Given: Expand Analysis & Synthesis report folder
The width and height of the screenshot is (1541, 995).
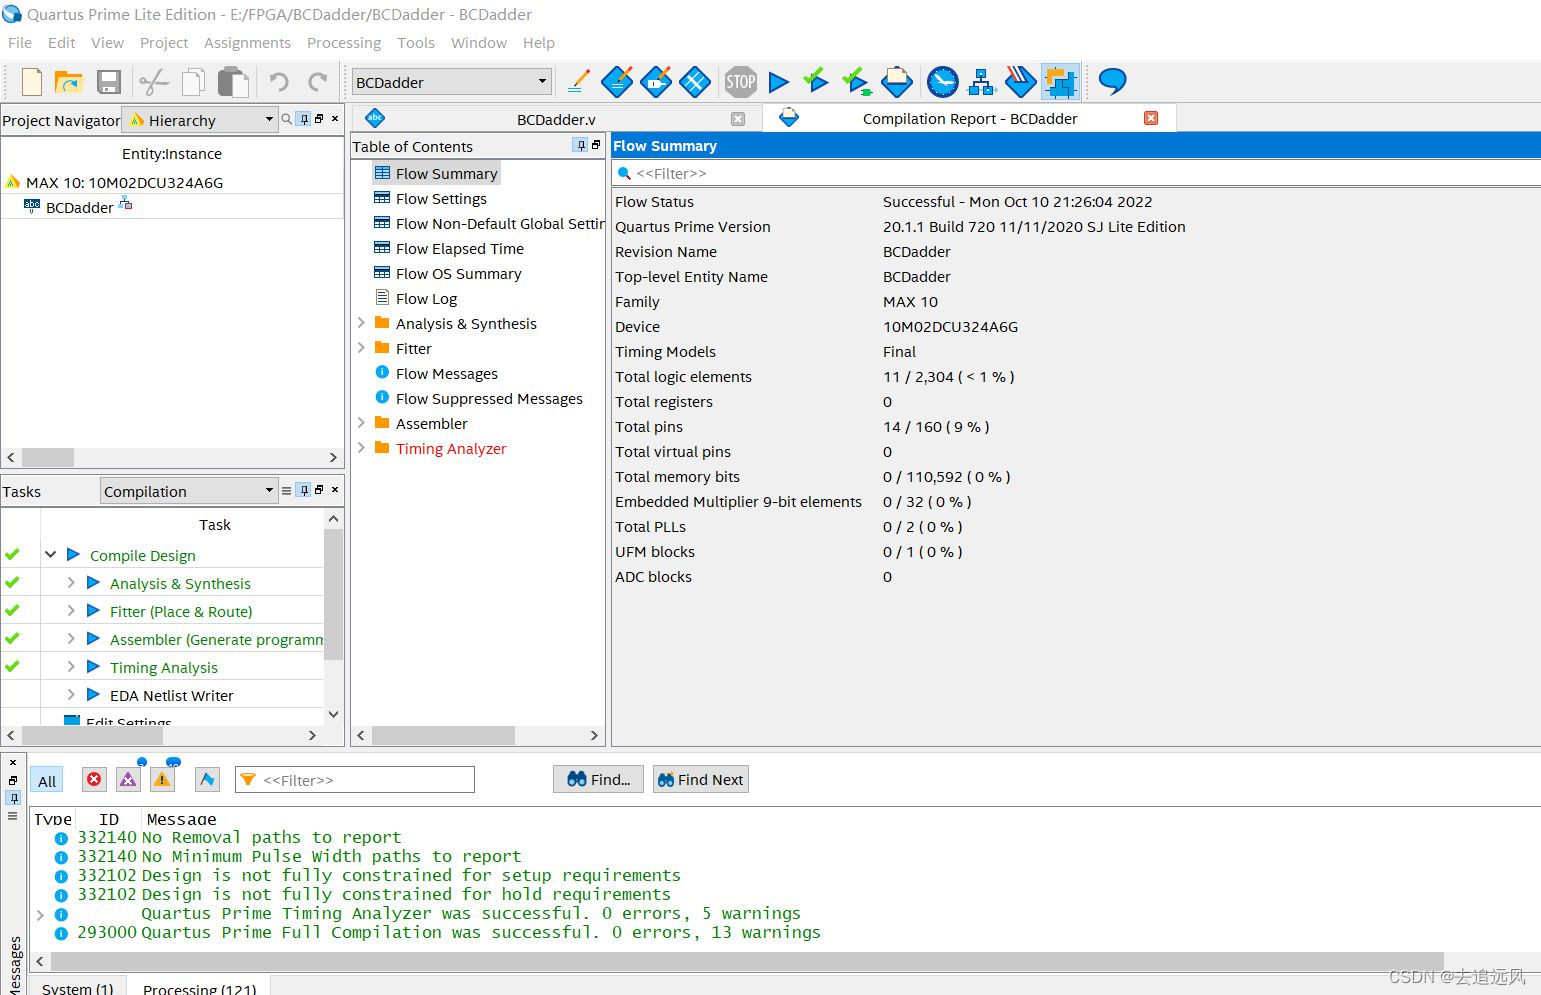Looking at the screenshot, I should click(x=362, y=323).
